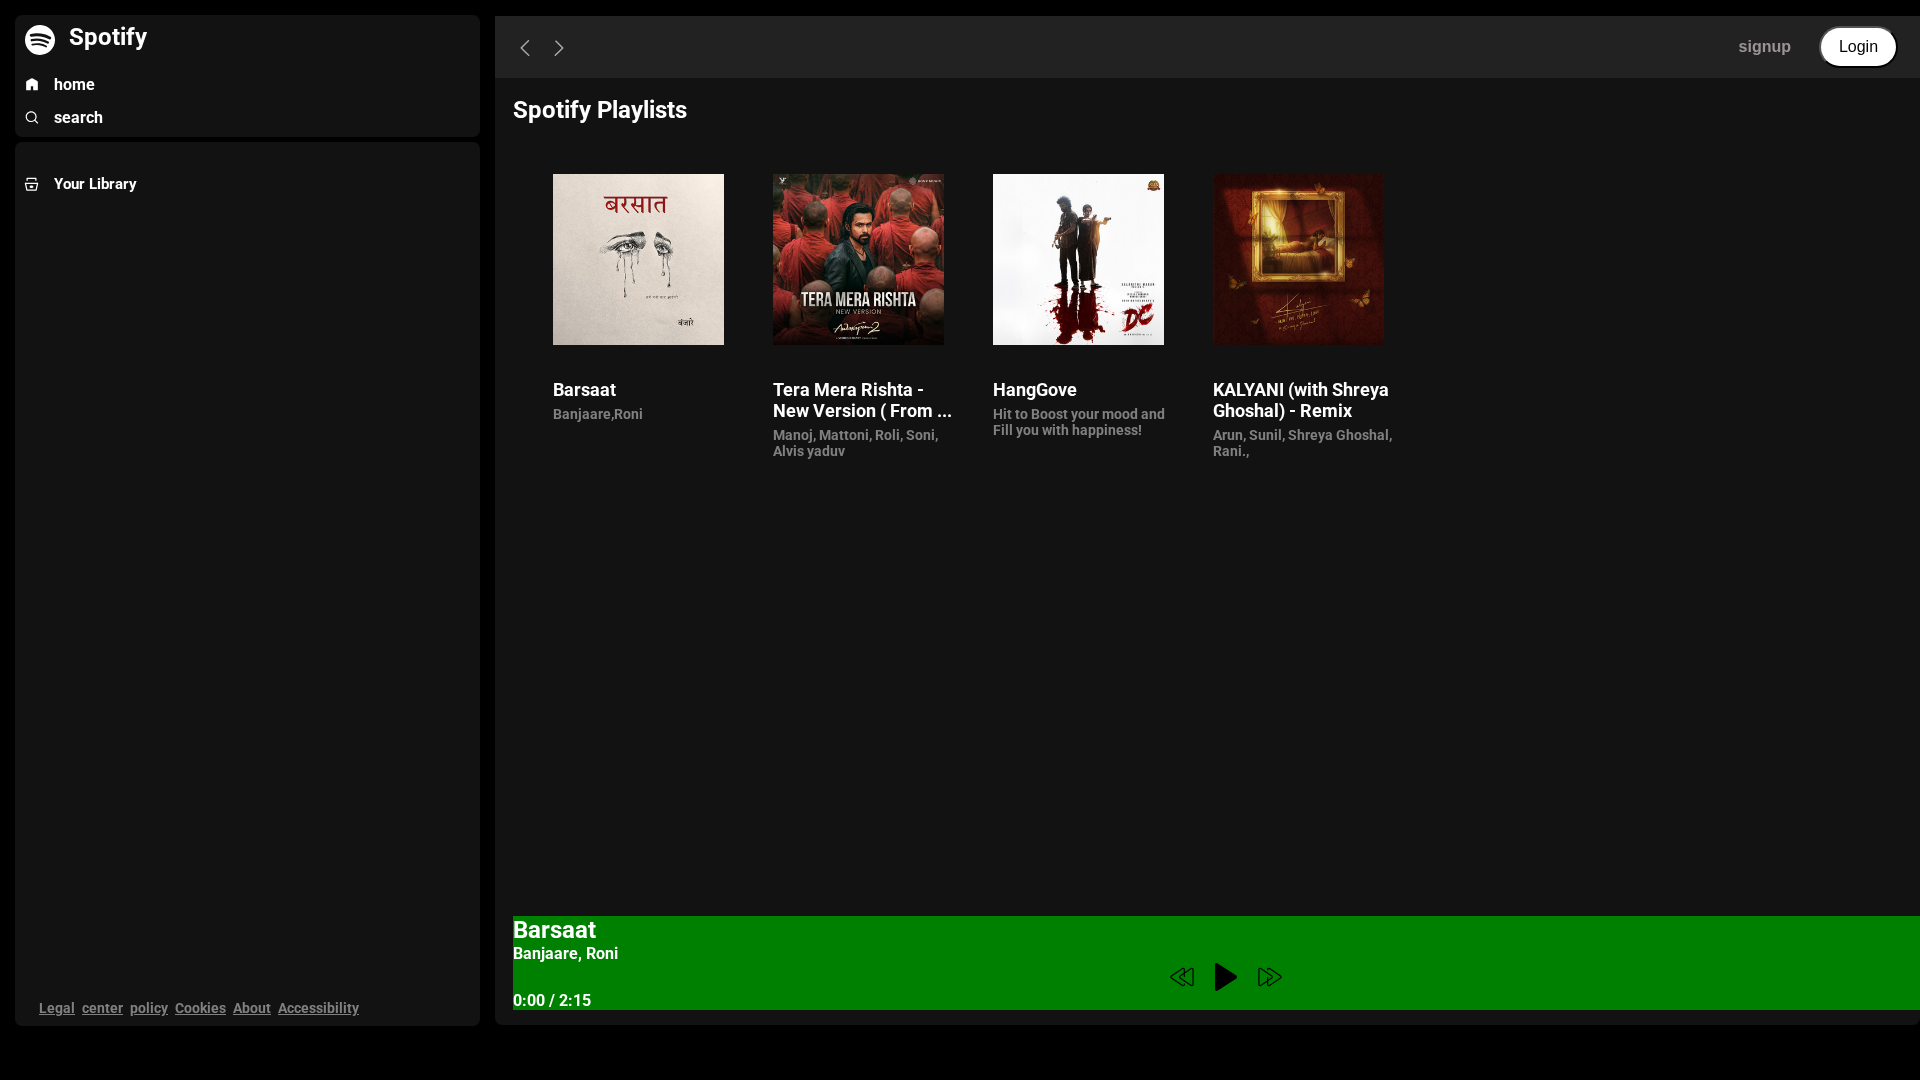Click the Banjaare,Roni artist text on the card
The height and width of the screenshot is (1080, 1920).
[598, 414]
